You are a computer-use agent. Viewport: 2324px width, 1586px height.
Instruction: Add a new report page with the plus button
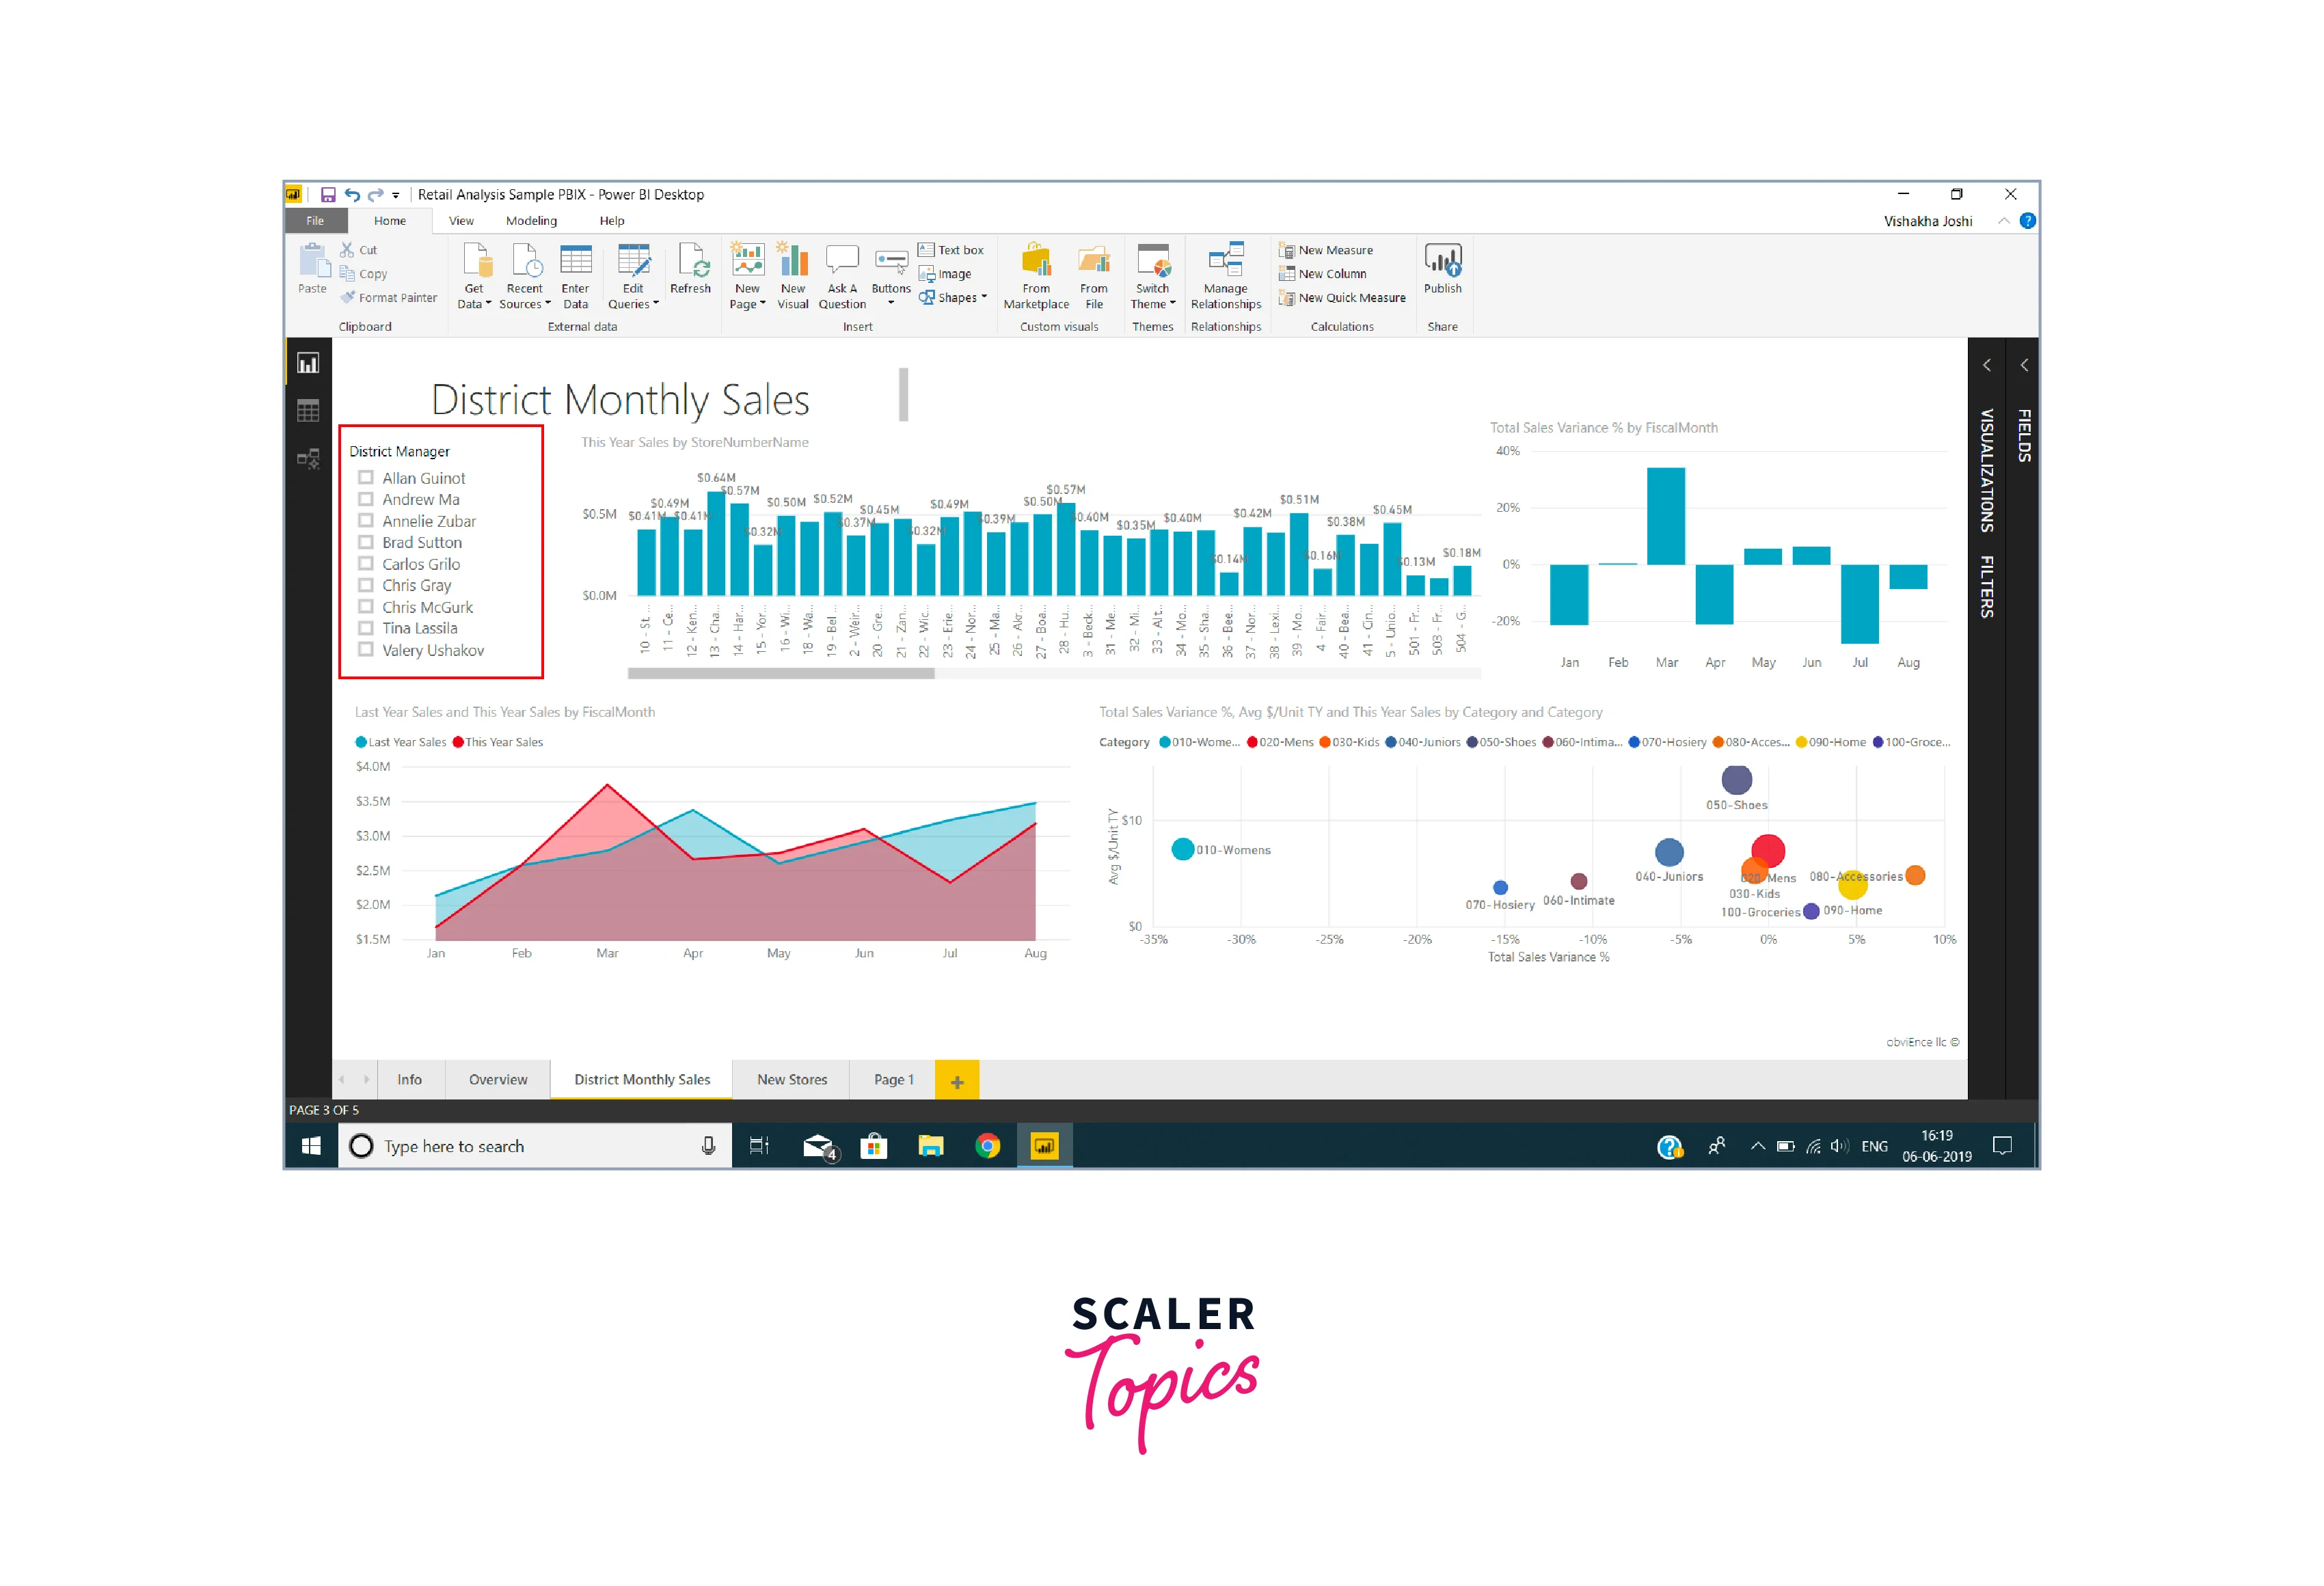click(957, 1080)
